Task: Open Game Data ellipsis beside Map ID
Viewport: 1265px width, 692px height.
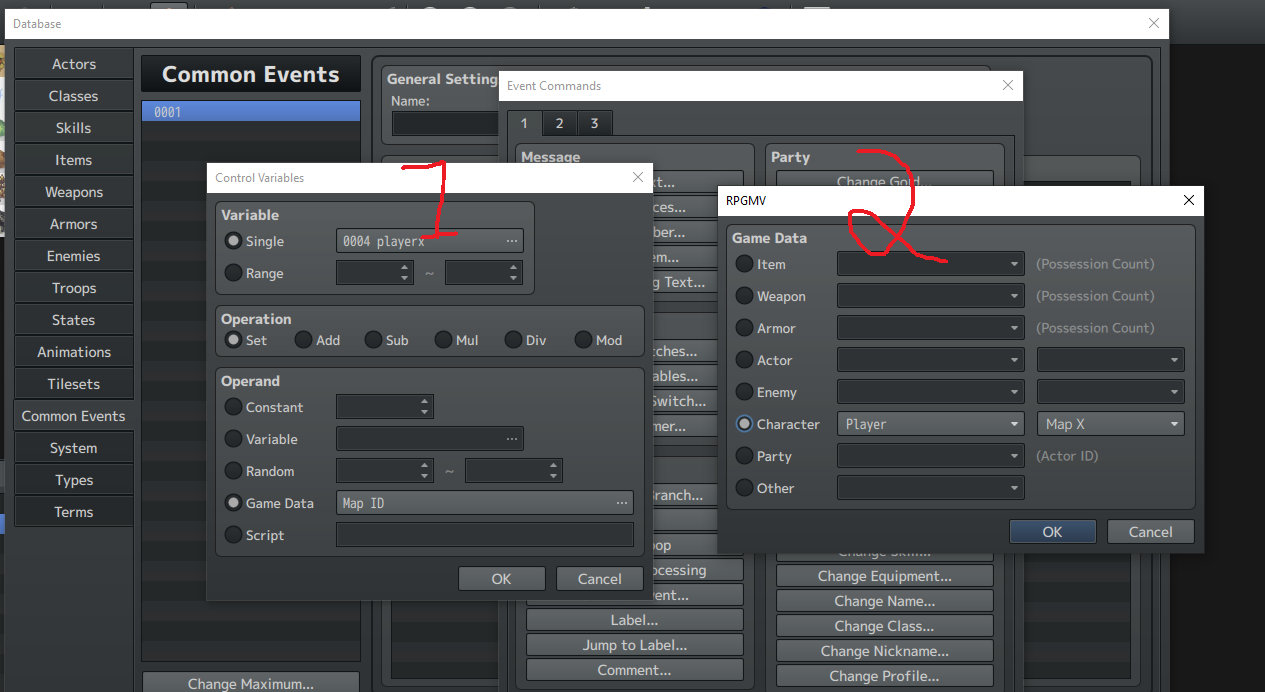Action: (622, 503)
